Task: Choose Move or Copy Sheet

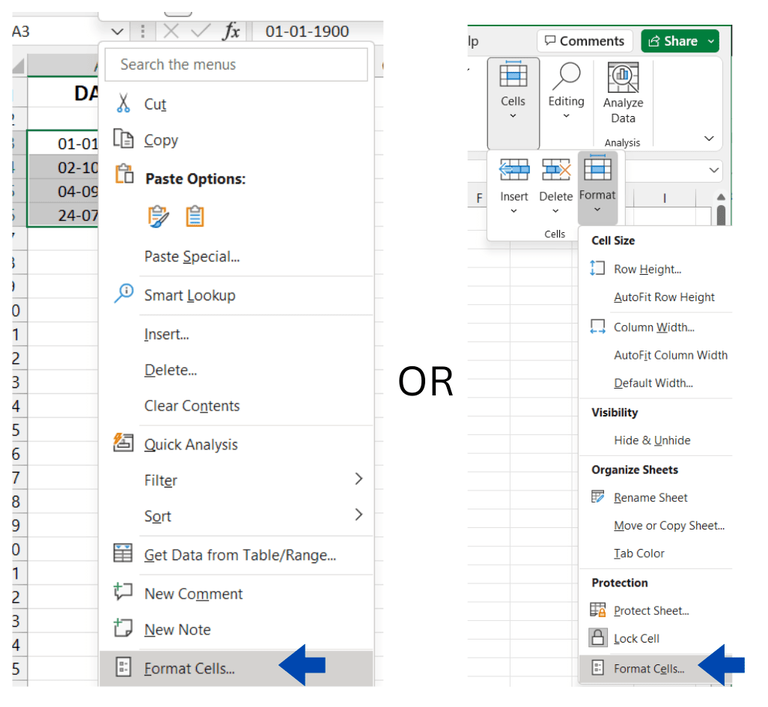Action: (669, 525)
